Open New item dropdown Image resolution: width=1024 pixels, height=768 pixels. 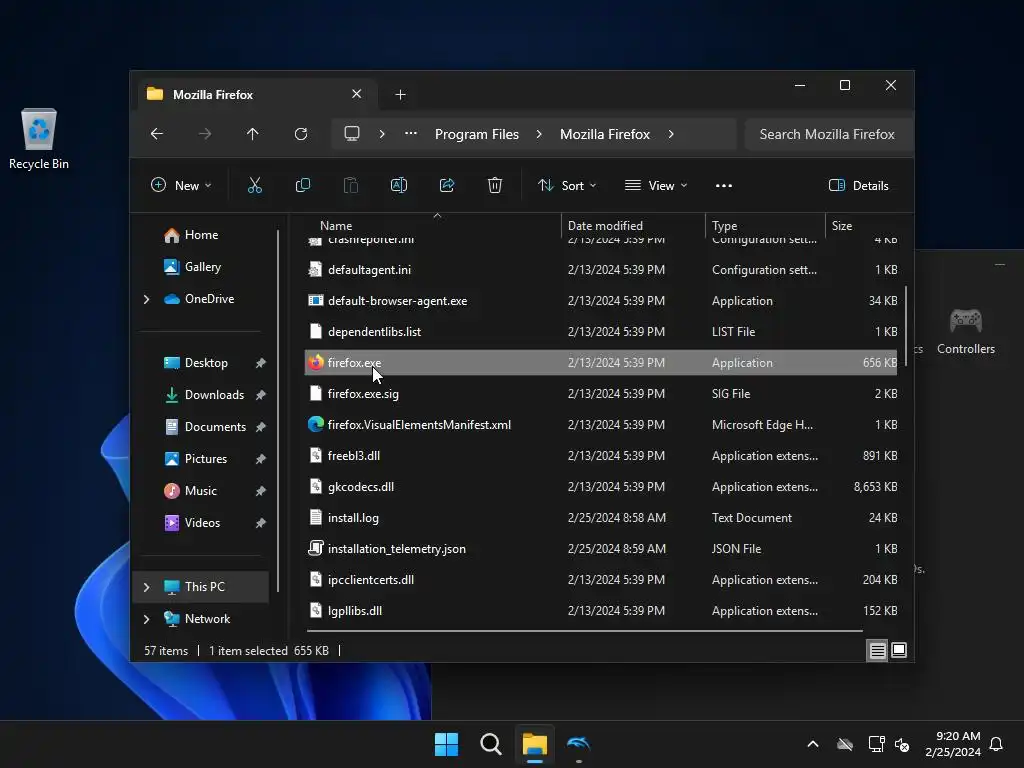(x=182, y=185)
